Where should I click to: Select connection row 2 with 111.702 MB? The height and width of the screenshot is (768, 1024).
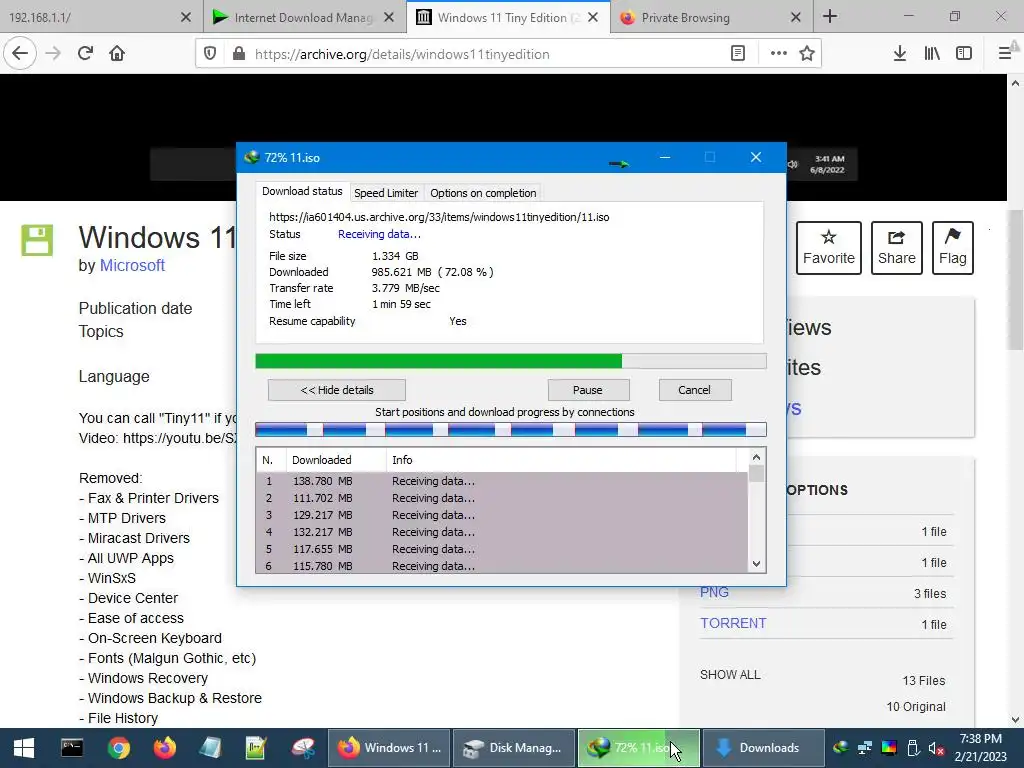pos(502,498)
